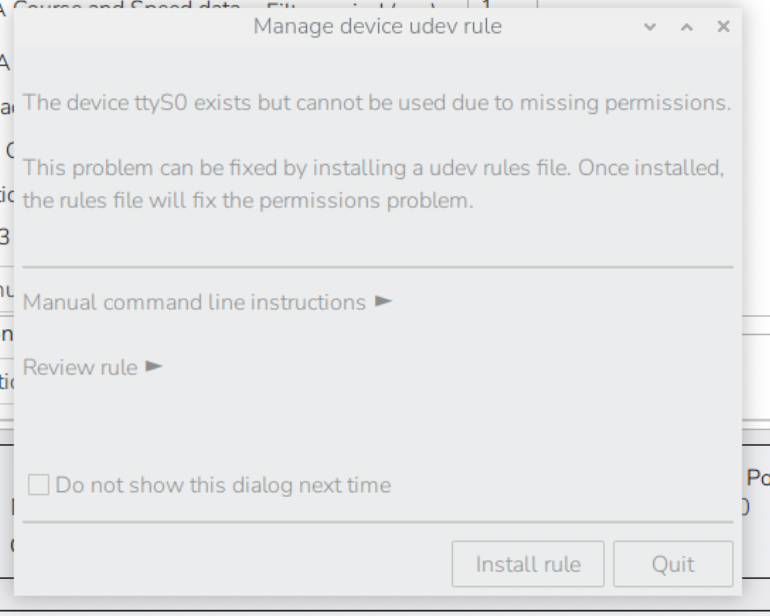Click the separator line below the explanation text
770x616 pixels.
(377, 267)
